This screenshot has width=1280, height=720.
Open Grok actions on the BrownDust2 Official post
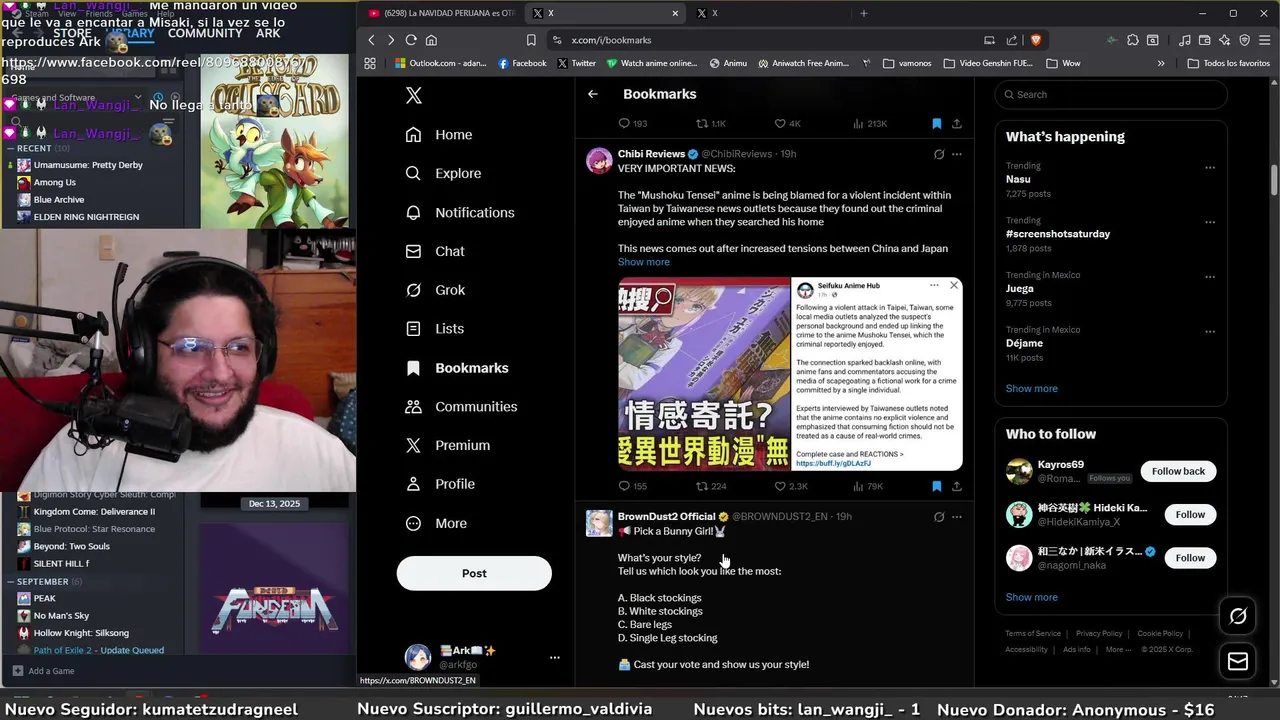[x=938, y=517]
